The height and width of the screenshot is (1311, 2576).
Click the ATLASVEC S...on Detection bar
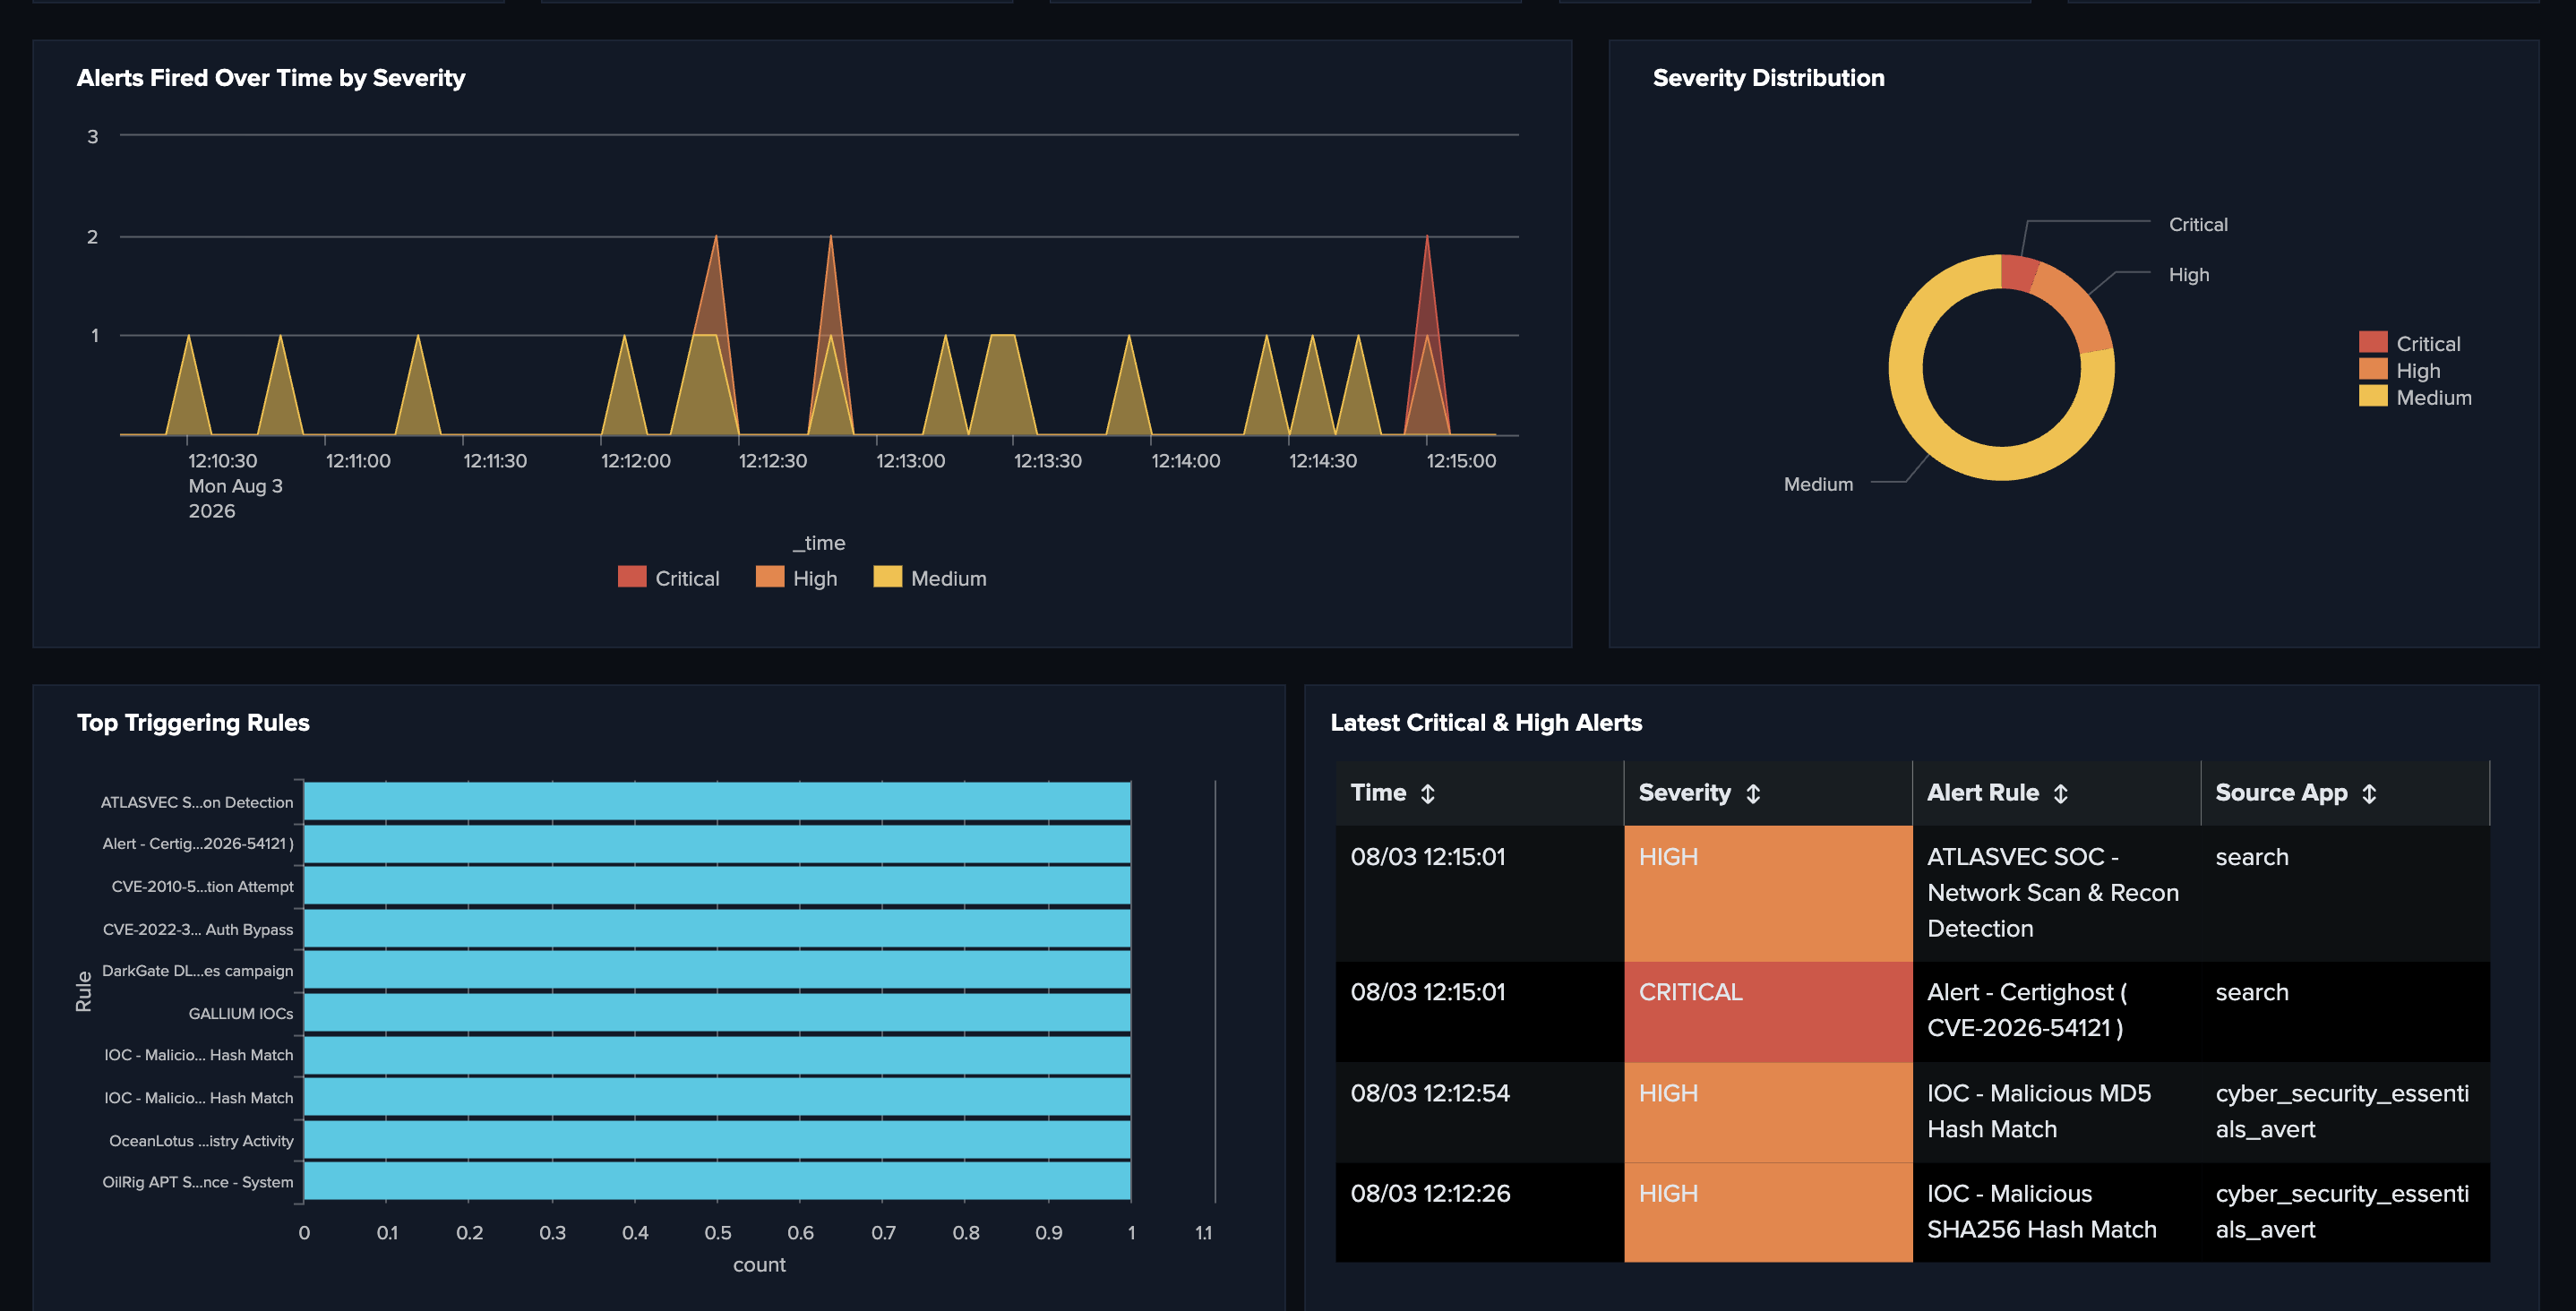pos(717,801)
